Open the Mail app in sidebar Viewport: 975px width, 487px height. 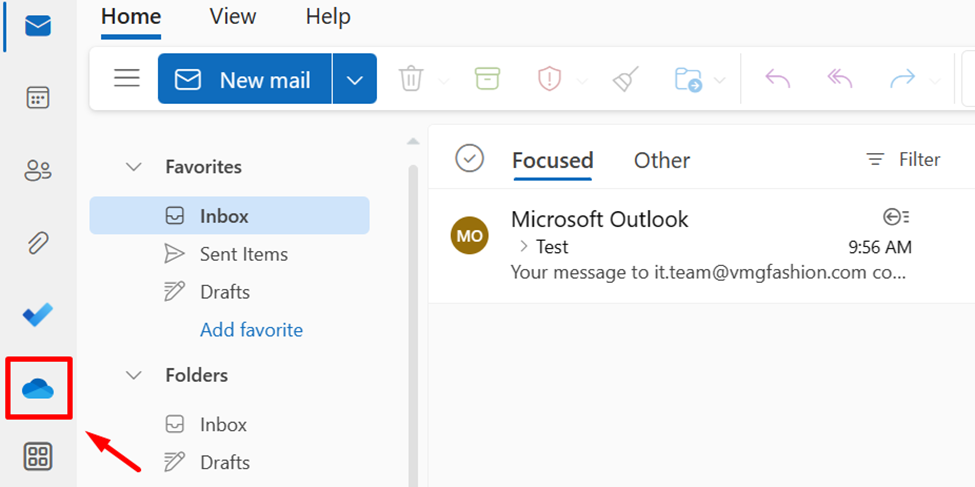pyautogui.click(x=38, y=26)
